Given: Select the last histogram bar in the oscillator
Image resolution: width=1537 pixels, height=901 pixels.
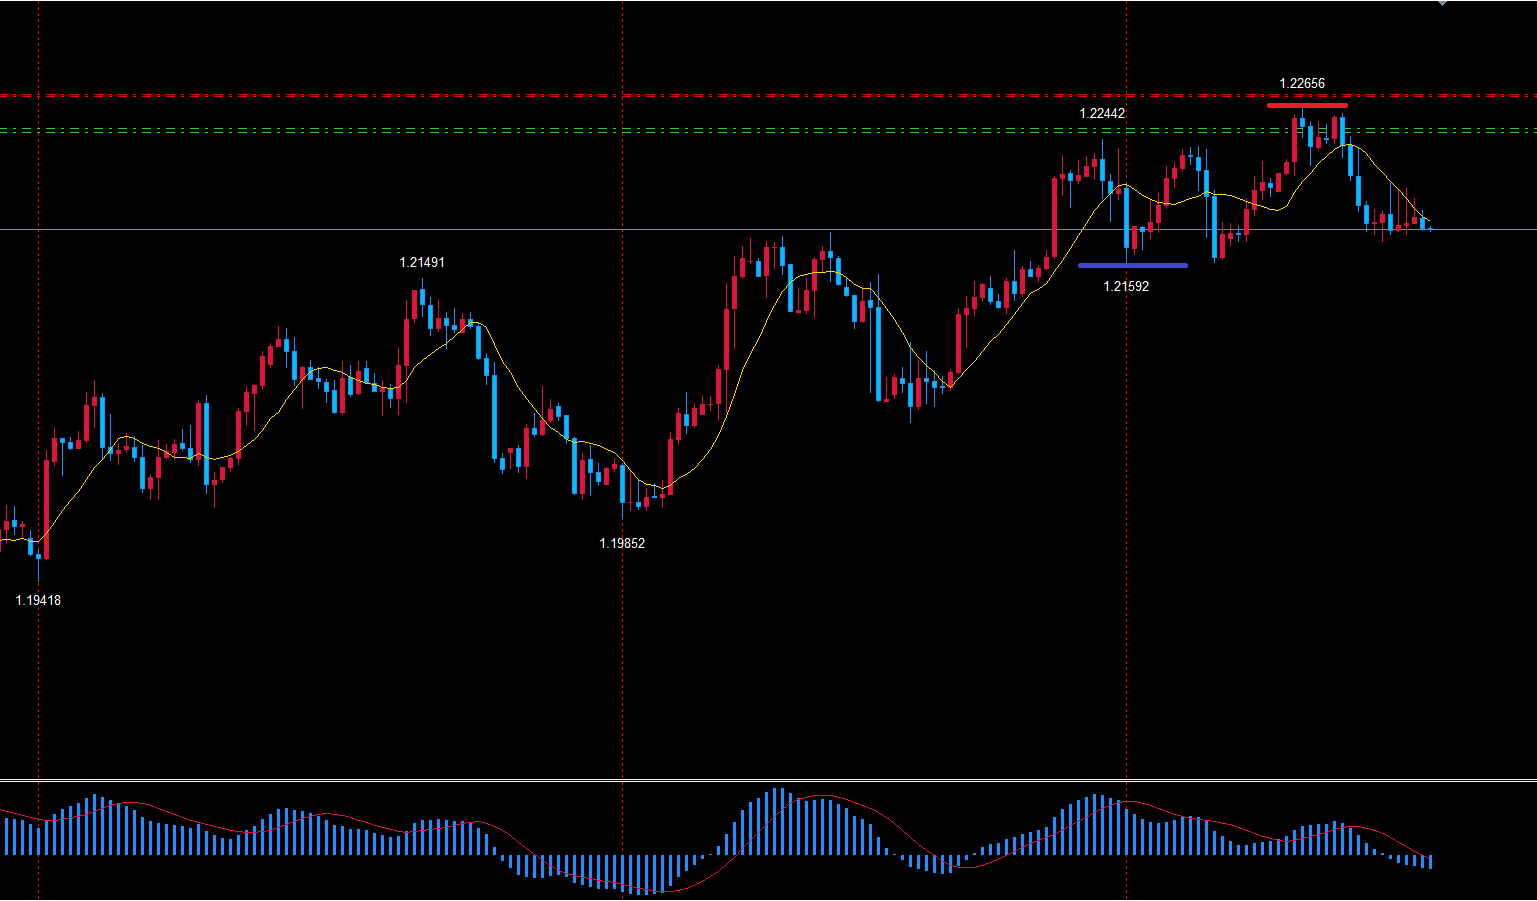Looking at the screenshot, I should click(x=1430, y=861).
